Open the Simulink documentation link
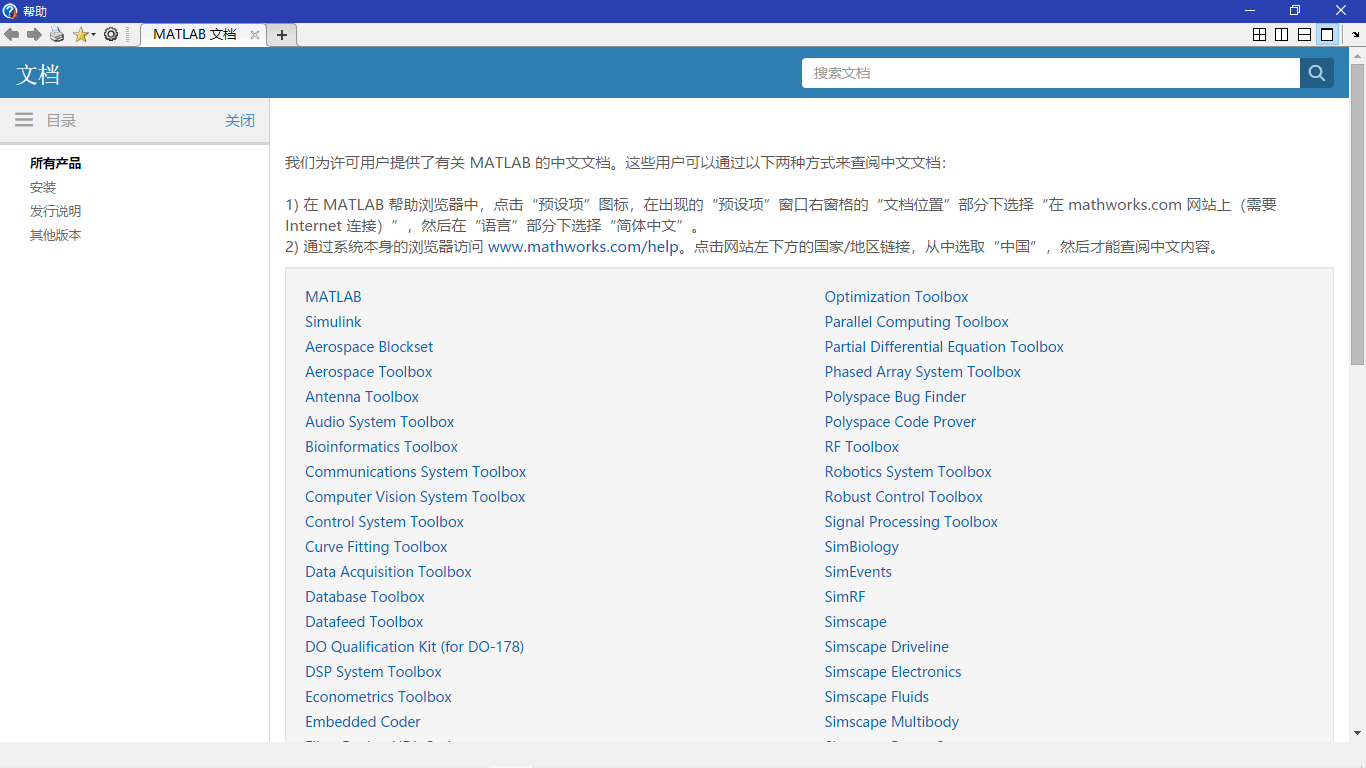Viewport: 1366px width, 768px height. tap(333, 322)
